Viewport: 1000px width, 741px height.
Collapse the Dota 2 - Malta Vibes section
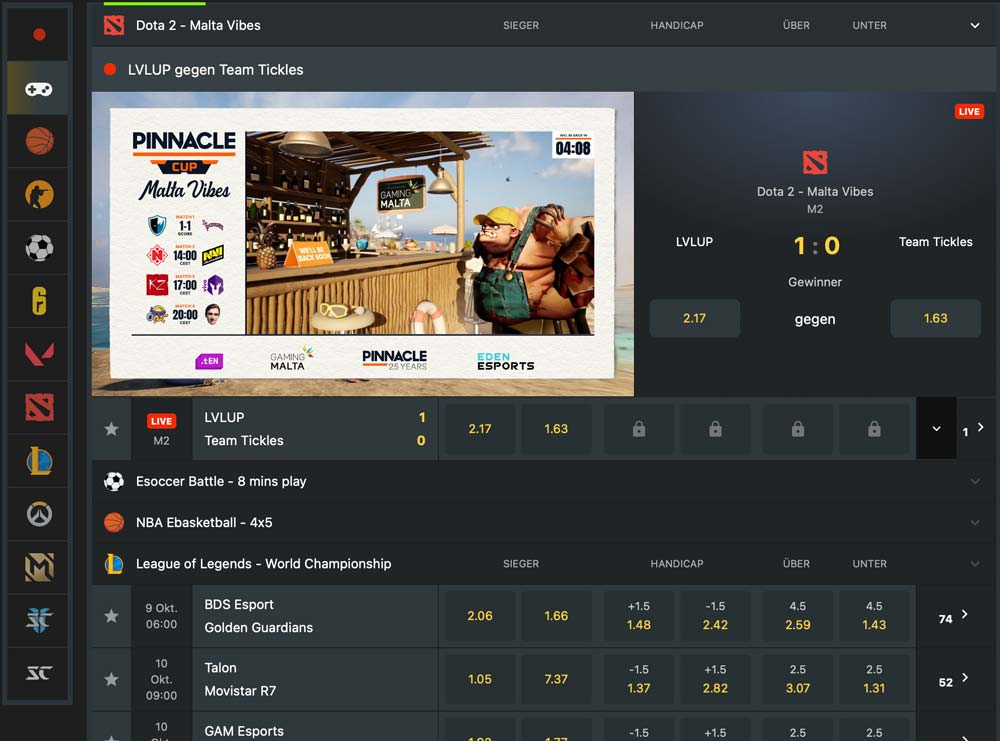tap(974, 25)
